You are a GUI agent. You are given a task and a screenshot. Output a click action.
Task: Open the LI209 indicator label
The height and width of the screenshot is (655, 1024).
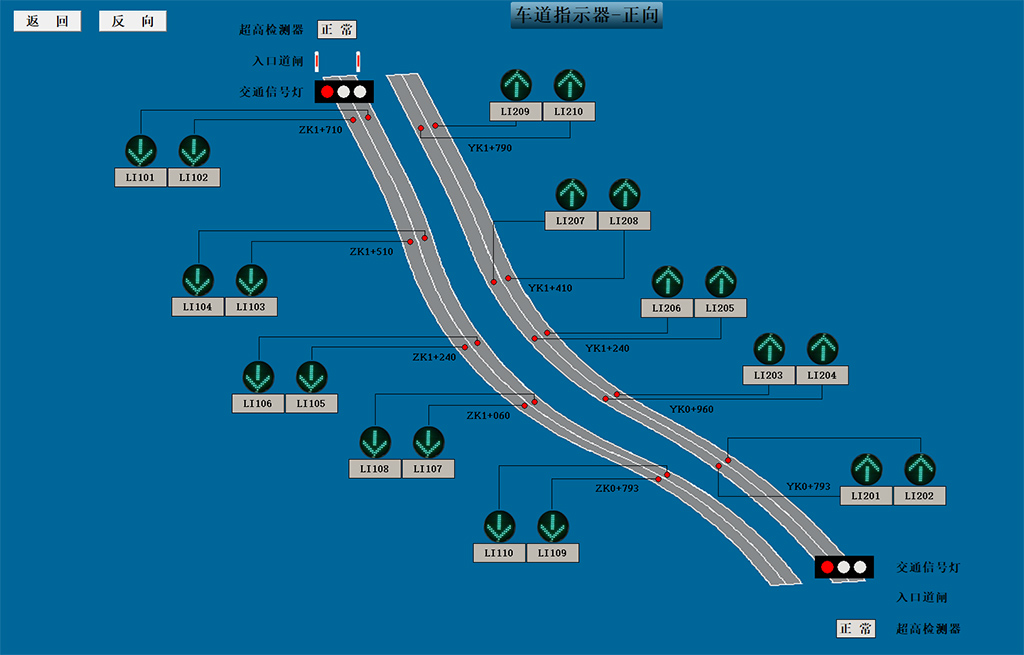516,112
